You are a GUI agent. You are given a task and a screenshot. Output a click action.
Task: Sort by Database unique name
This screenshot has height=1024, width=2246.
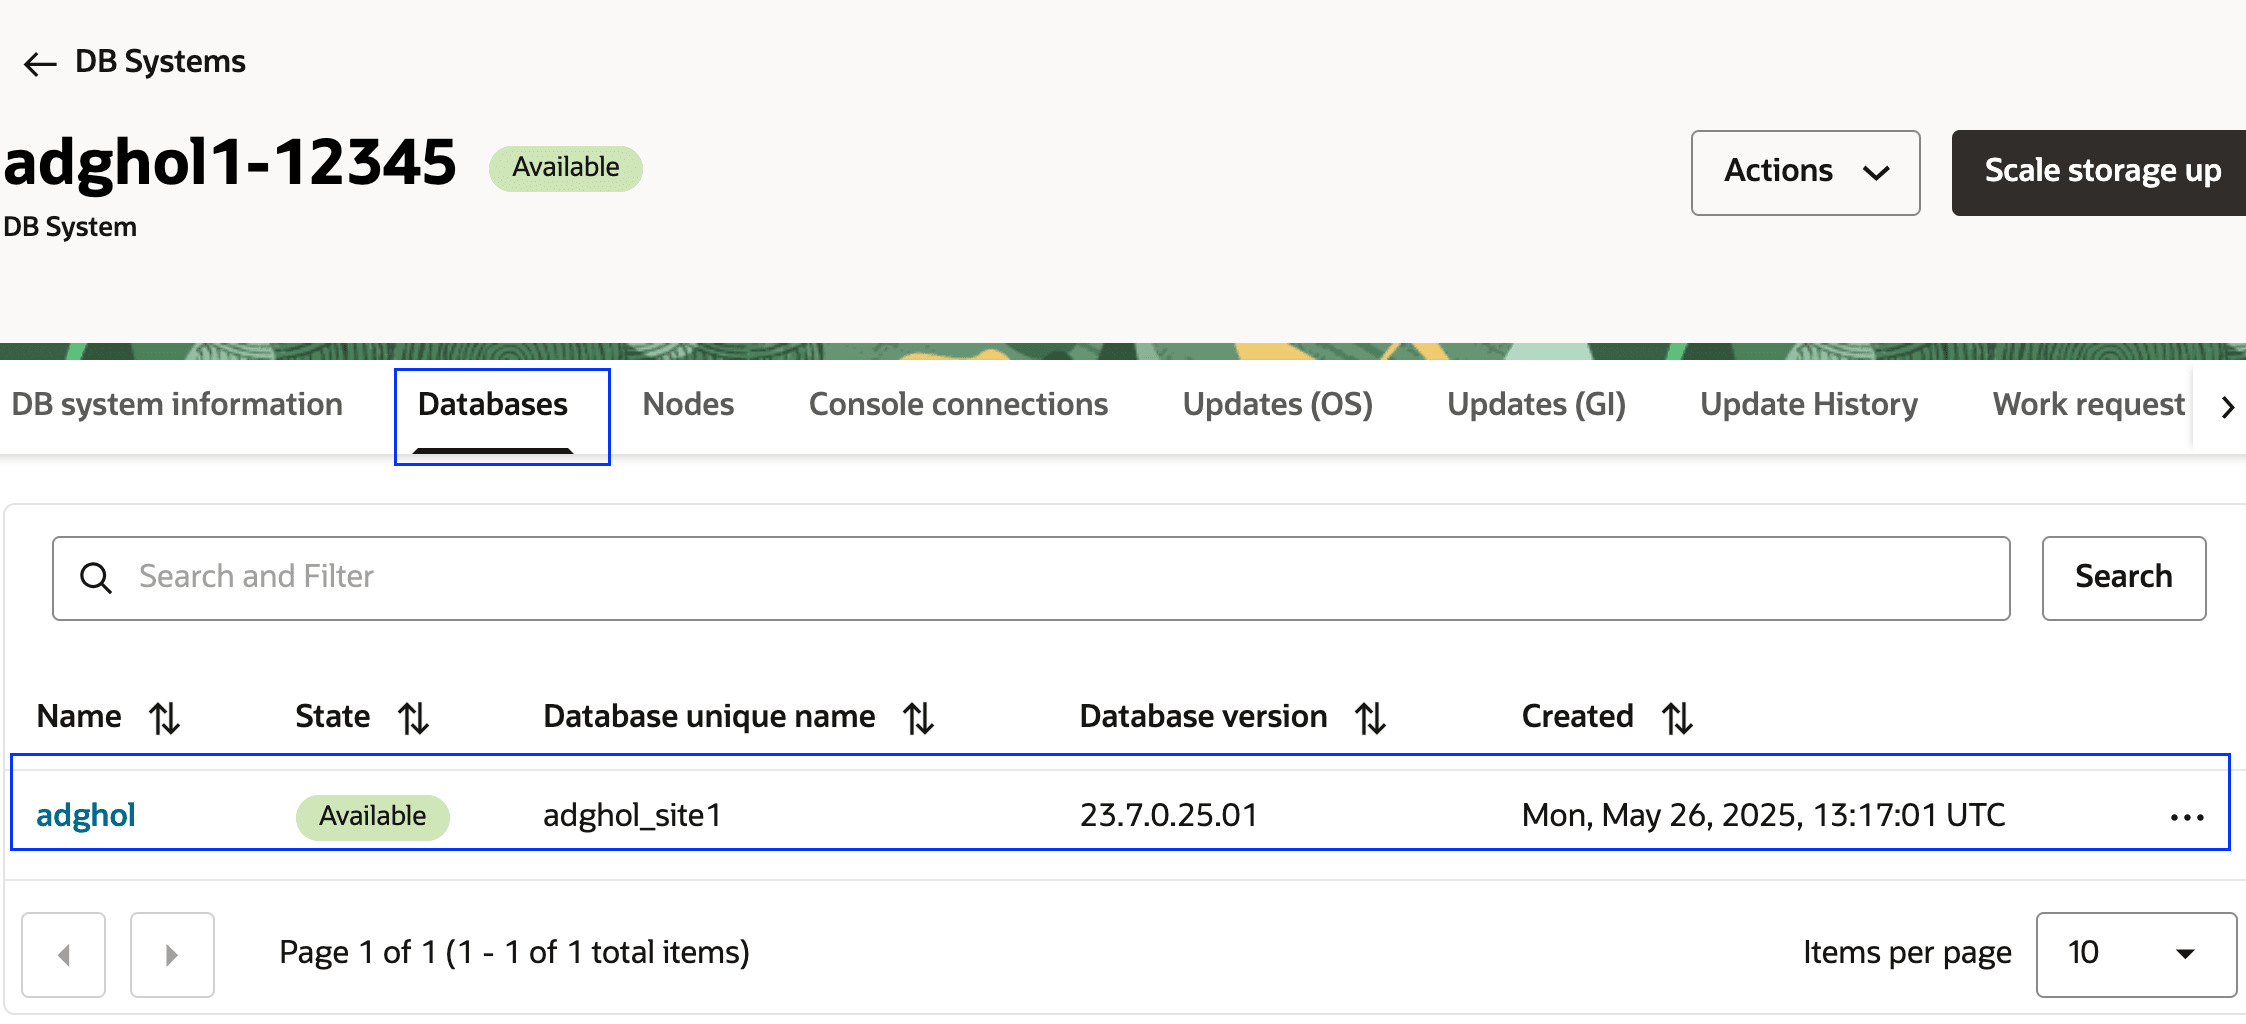point(919,718)
